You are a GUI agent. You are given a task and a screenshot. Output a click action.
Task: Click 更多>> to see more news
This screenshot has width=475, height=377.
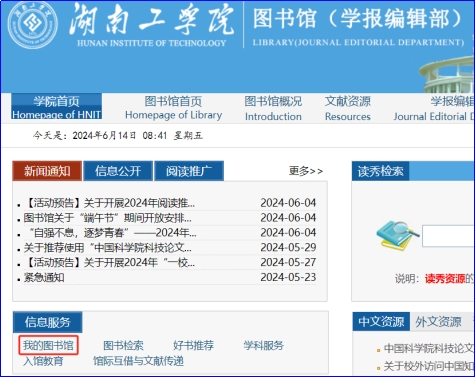[x=306, y=171]
